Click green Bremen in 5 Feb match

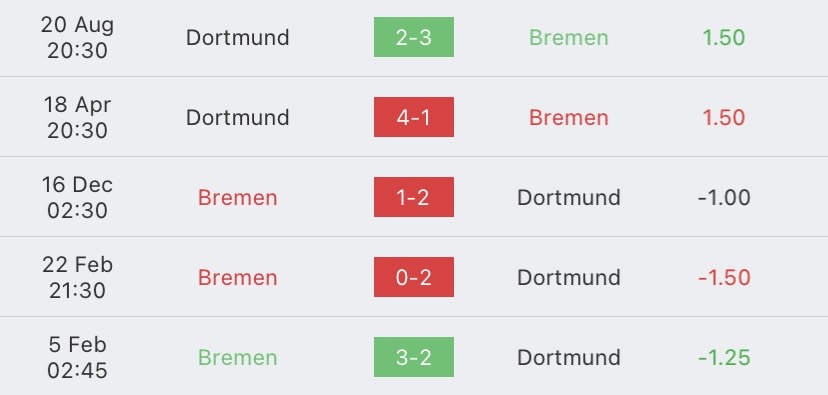point(238,358)
